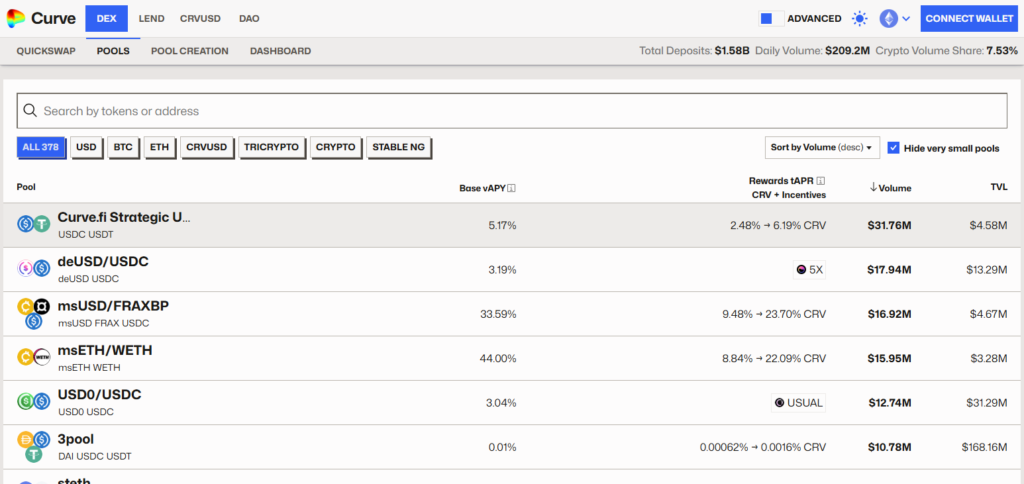Viewport: 1024px width, 484px height.
Task: Click the USDC icon in deUSD/USDC row
Action: point(42,269)
